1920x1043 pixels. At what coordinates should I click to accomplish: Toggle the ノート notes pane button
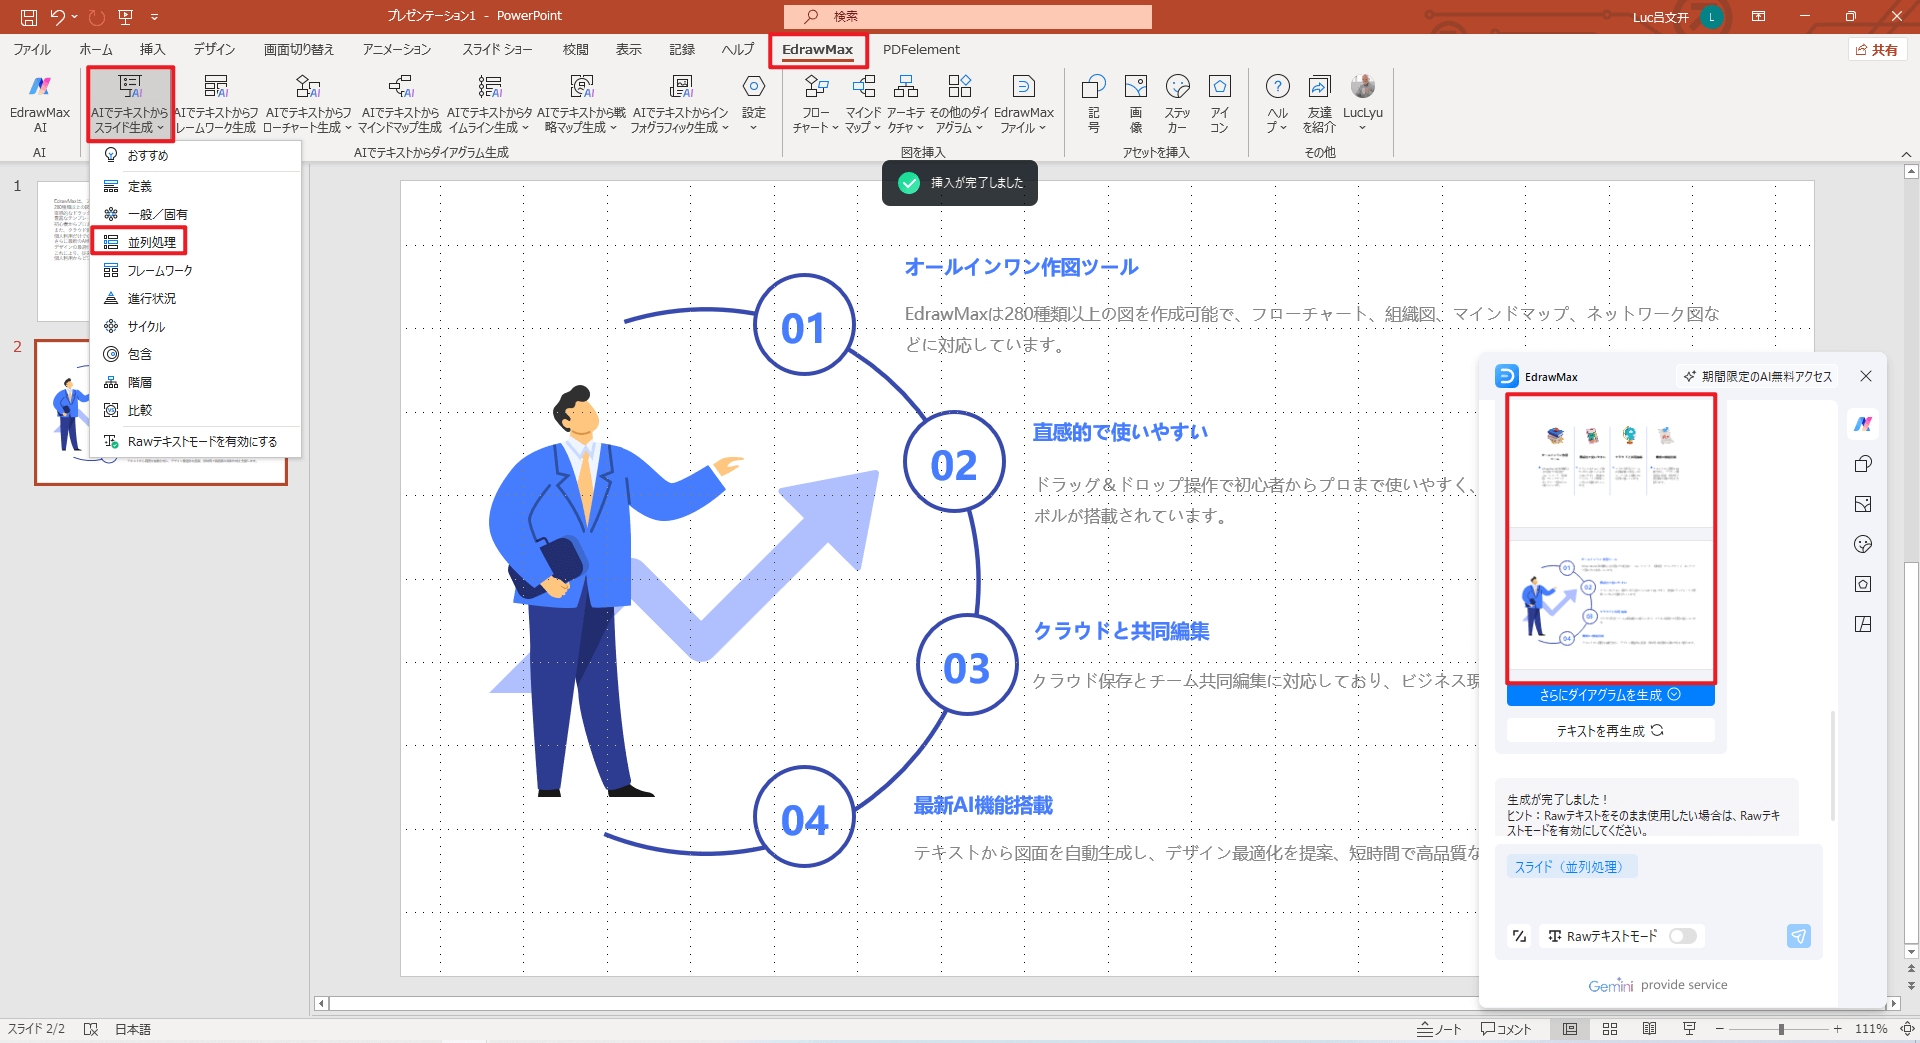click(1439, 1029)
